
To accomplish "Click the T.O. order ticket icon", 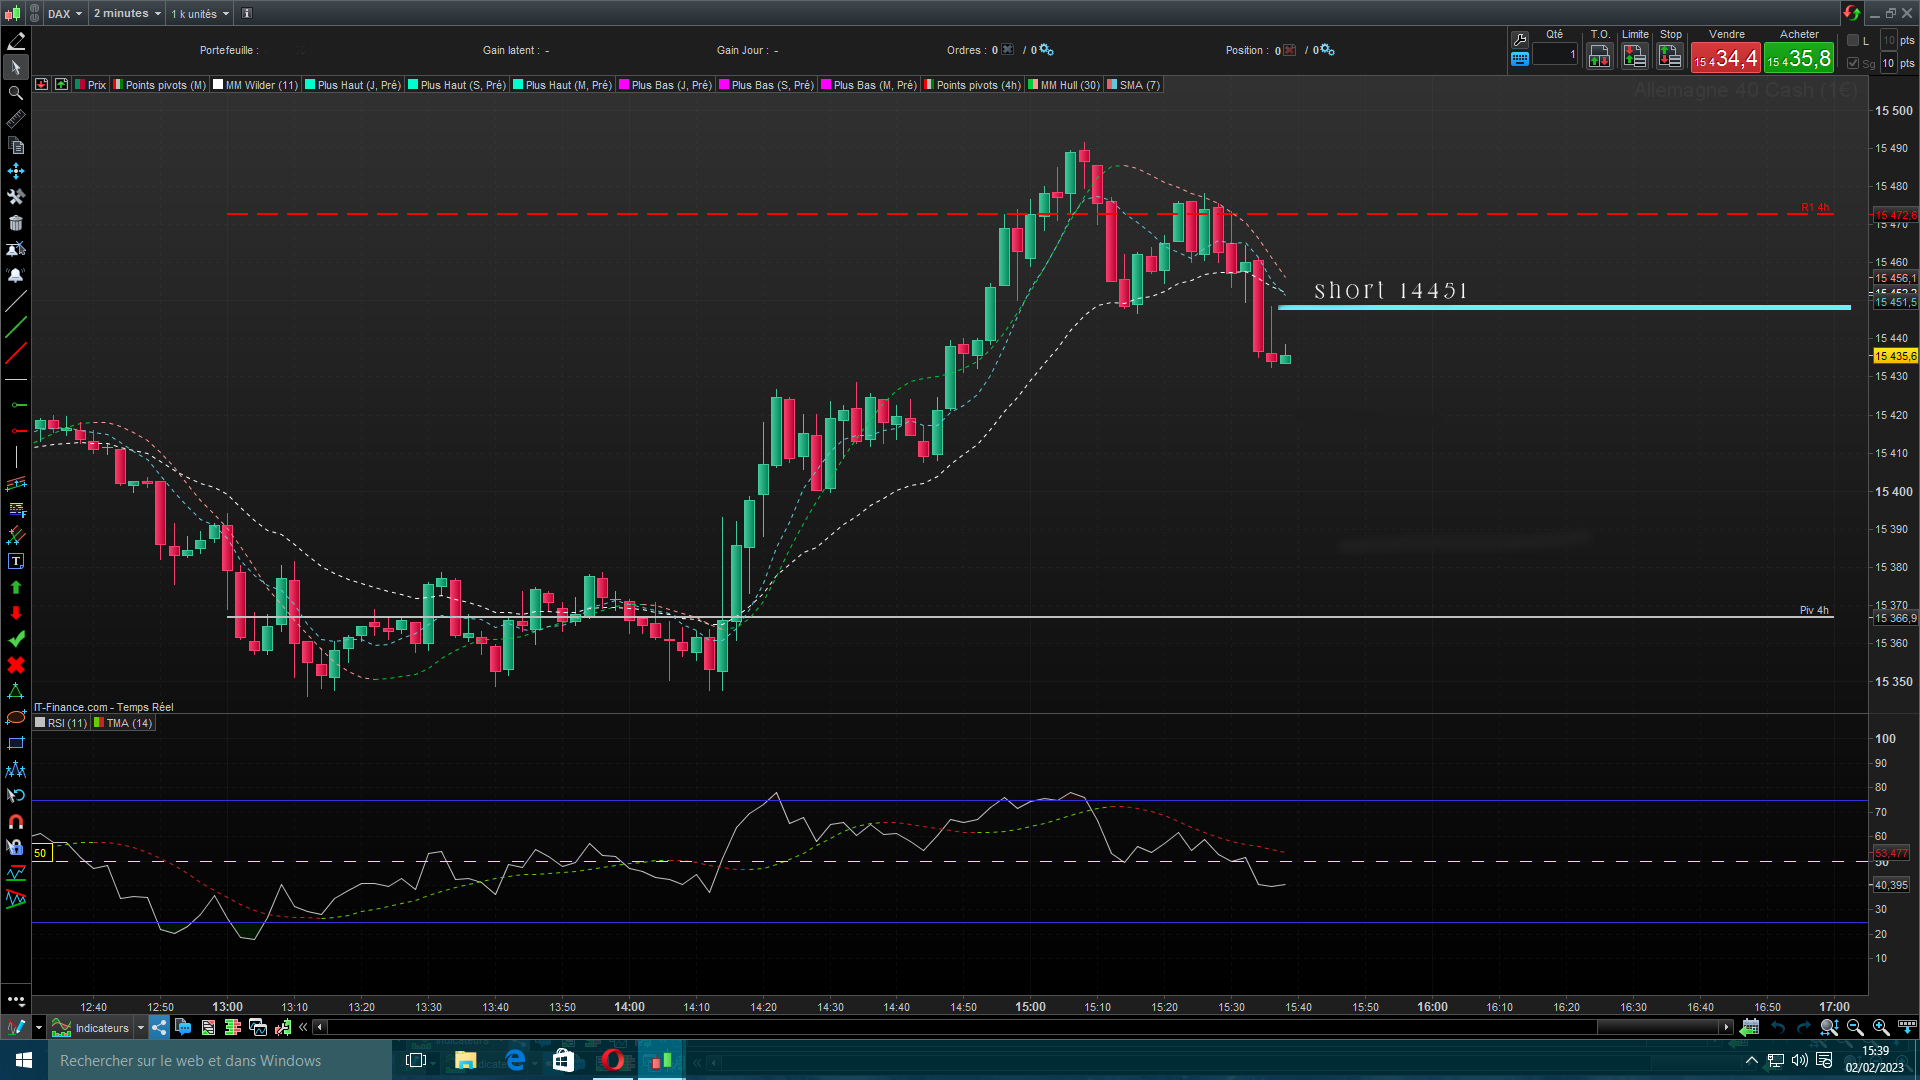I will (1599, 57).
